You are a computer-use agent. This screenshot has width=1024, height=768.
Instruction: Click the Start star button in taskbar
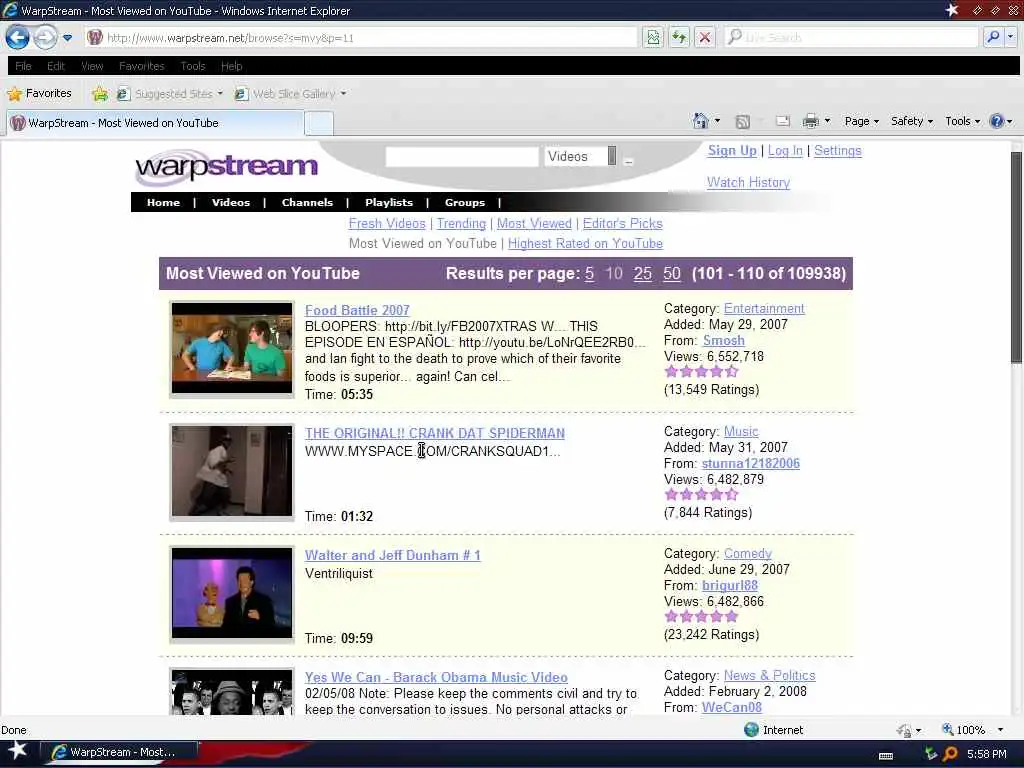[17, 751]
